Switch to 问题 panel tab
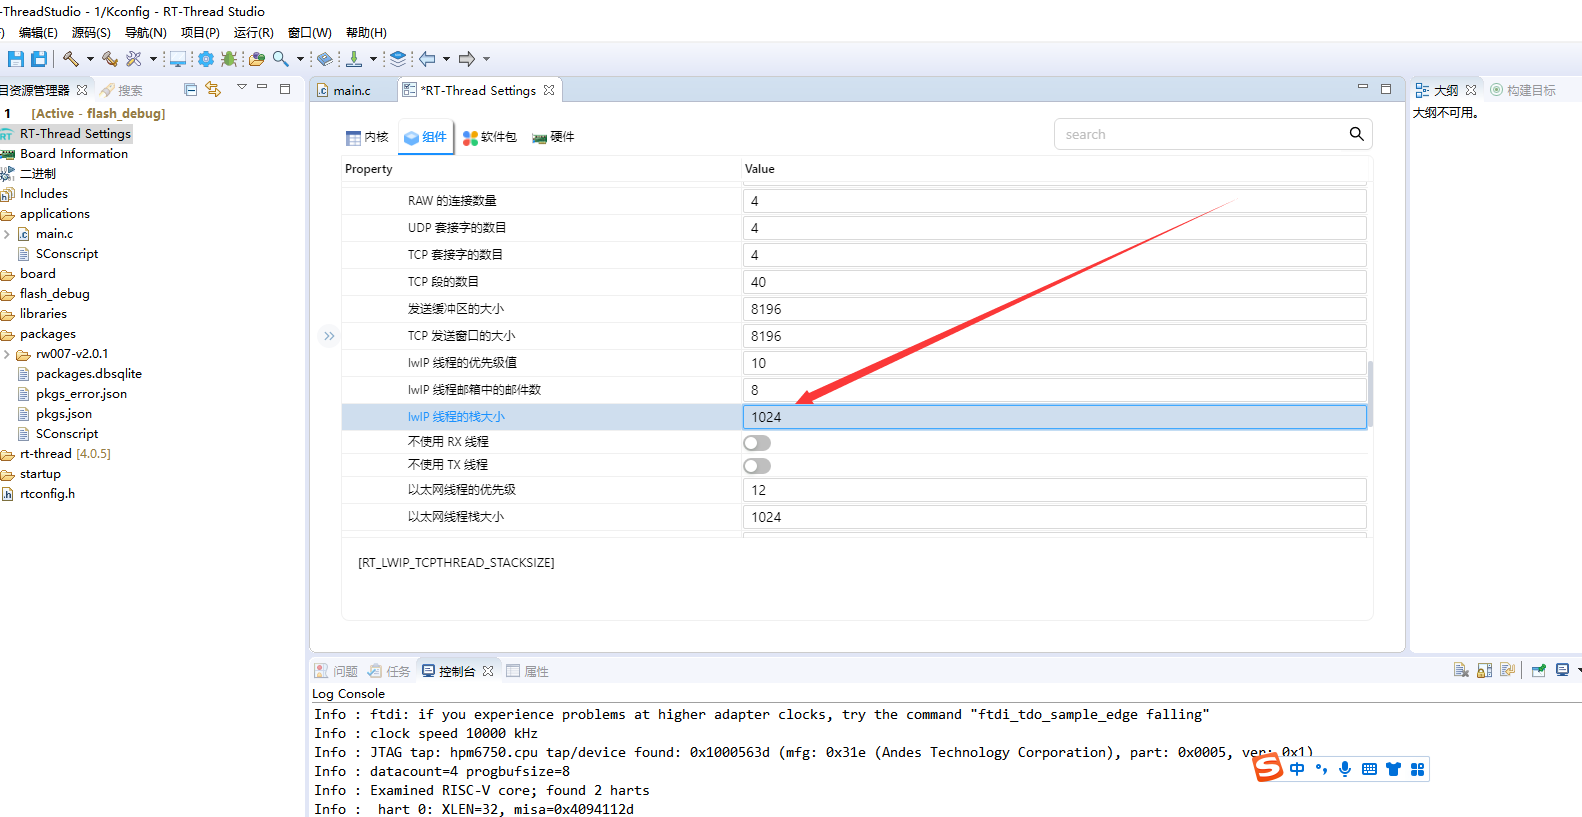The width and height of the screenshot is (1582, 817). pyautogui.click(x=335, y=671)
